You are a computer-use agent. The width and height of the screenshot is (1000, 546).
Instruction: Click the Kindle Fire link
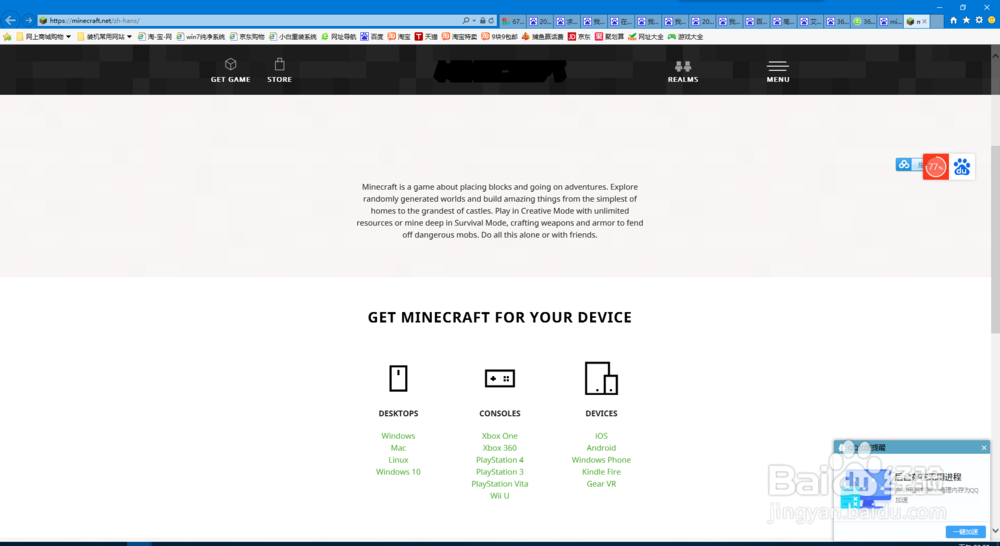(x=601, y=472)
